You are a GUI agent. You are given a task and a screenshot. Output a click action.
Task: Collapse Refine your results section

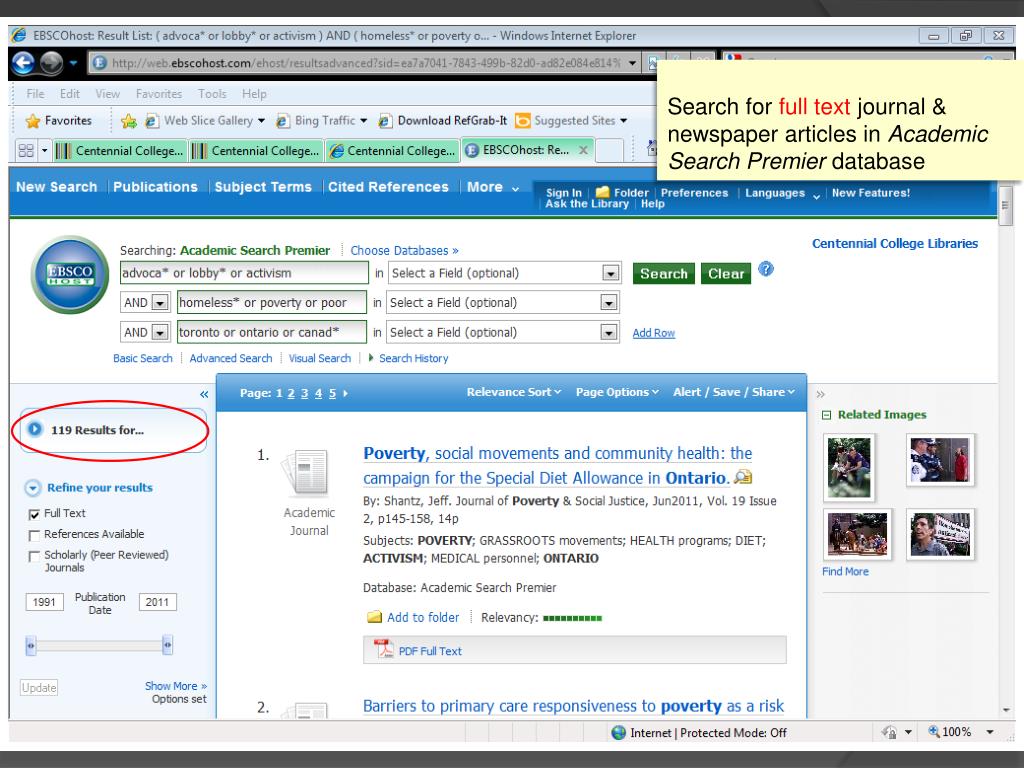32,488
